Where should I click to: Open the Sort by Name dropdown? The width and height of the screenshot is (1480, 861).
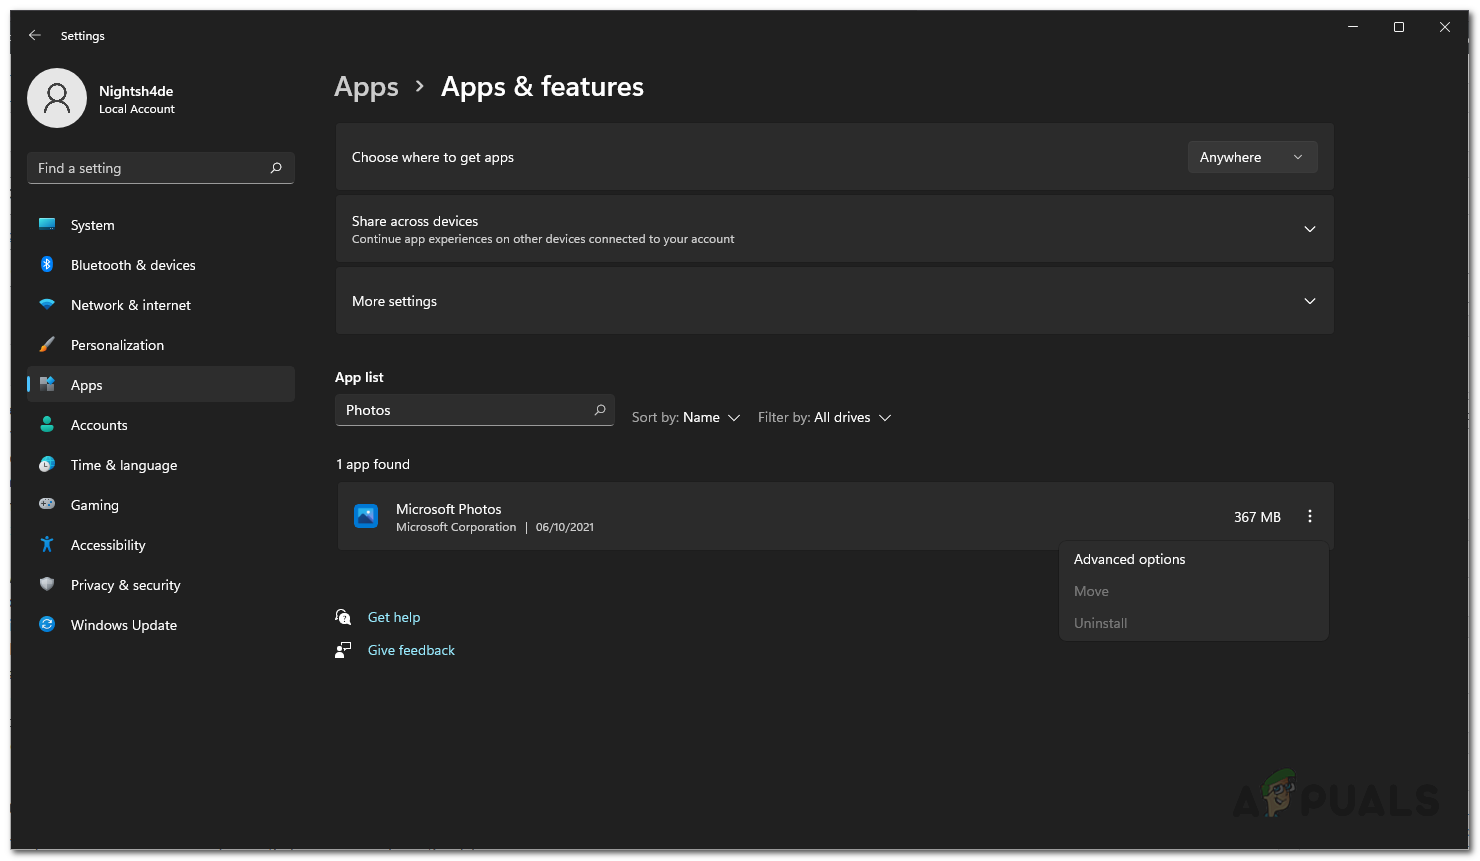[686, 418]
